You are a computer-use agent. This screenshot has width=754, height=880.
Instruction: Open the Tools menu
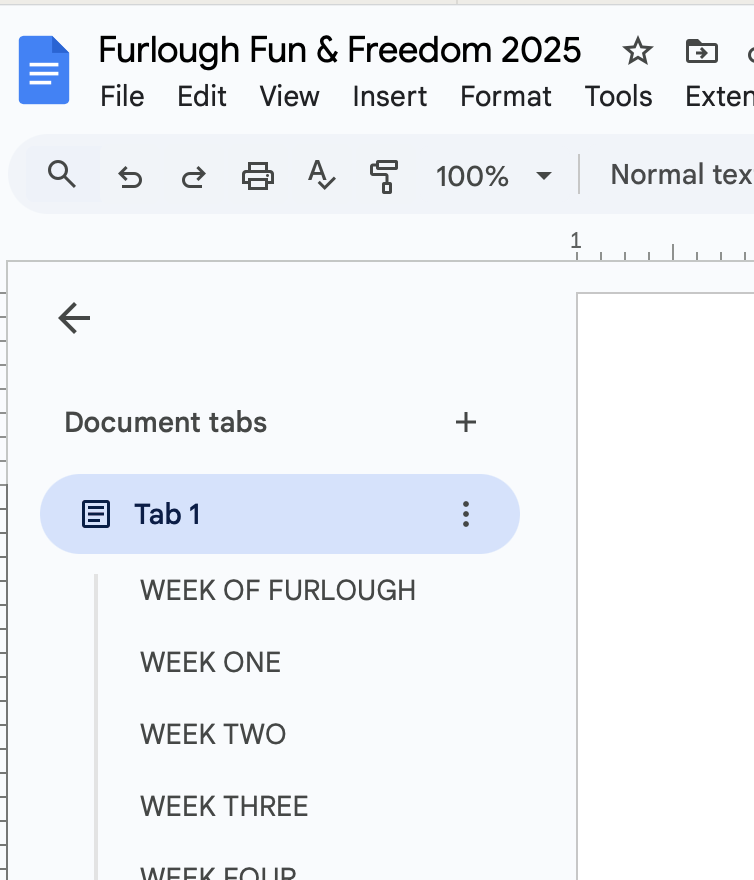click(618, 97)
